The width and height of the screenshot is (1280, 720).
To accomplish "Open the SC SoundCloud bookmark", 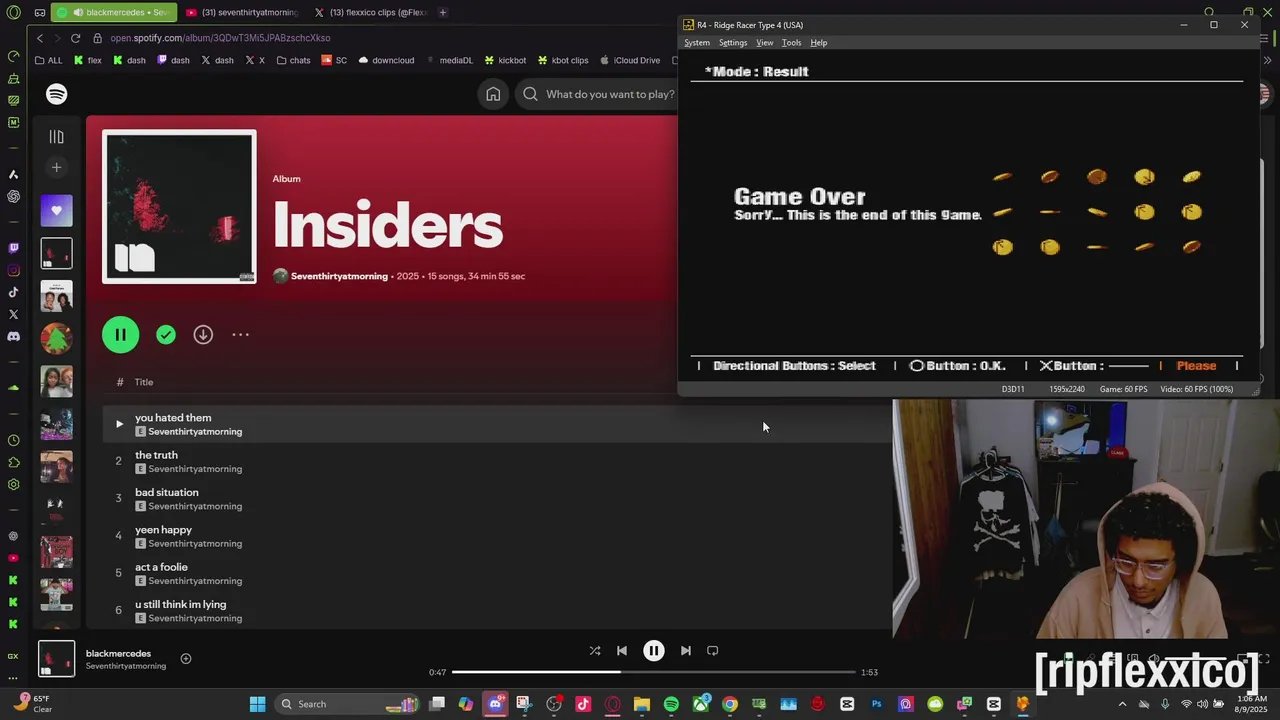I will [x=334, y=60].
